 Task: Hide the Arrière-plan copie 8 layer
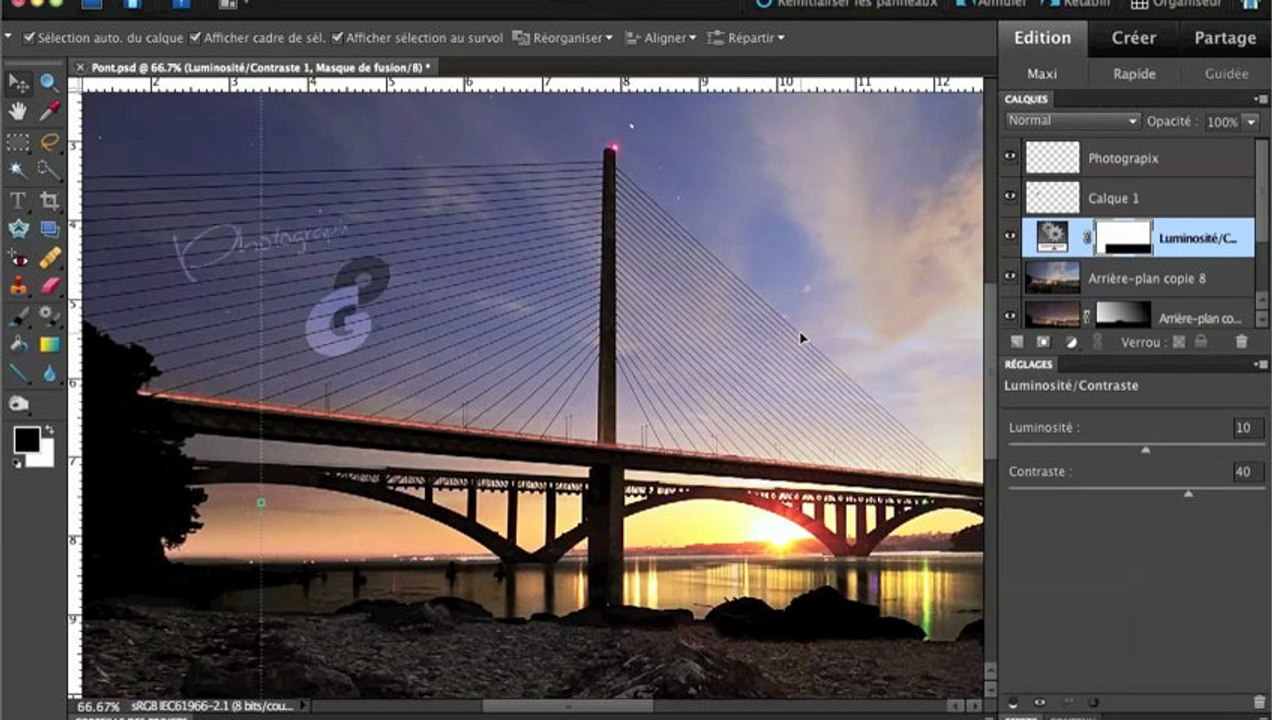(1010, 277)
